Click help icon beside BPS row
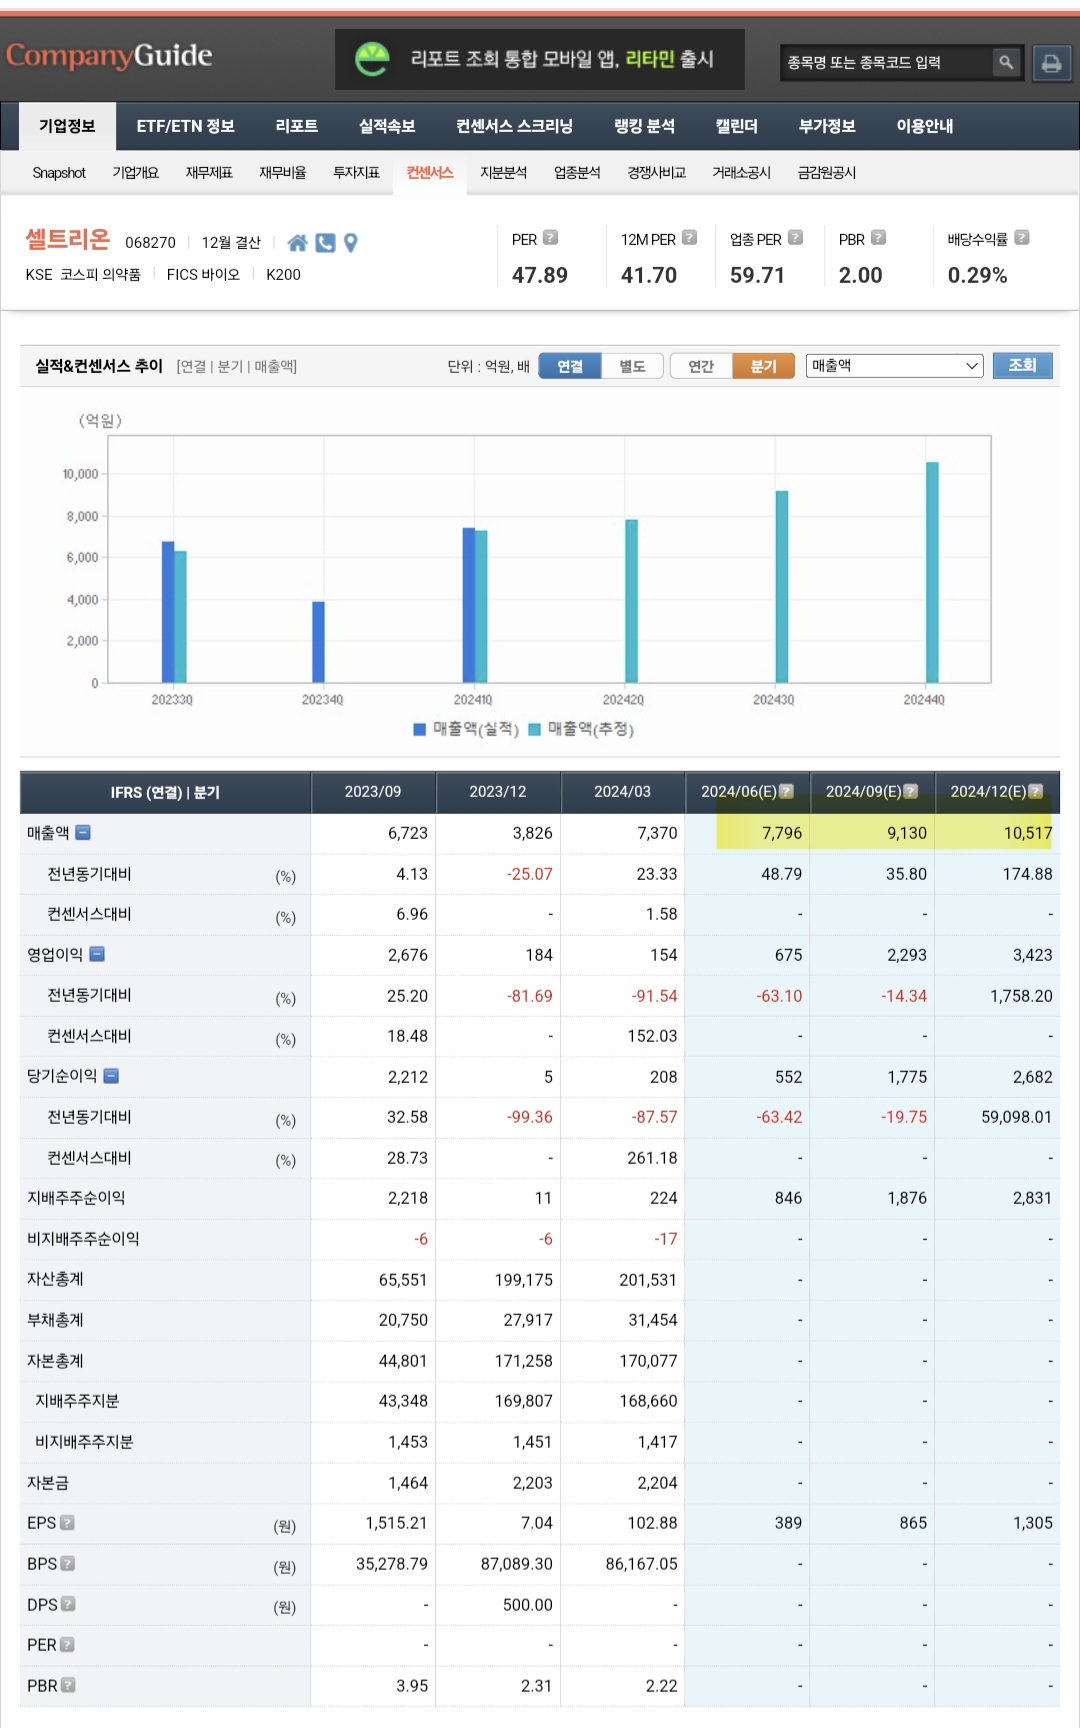 (68, 1564)
